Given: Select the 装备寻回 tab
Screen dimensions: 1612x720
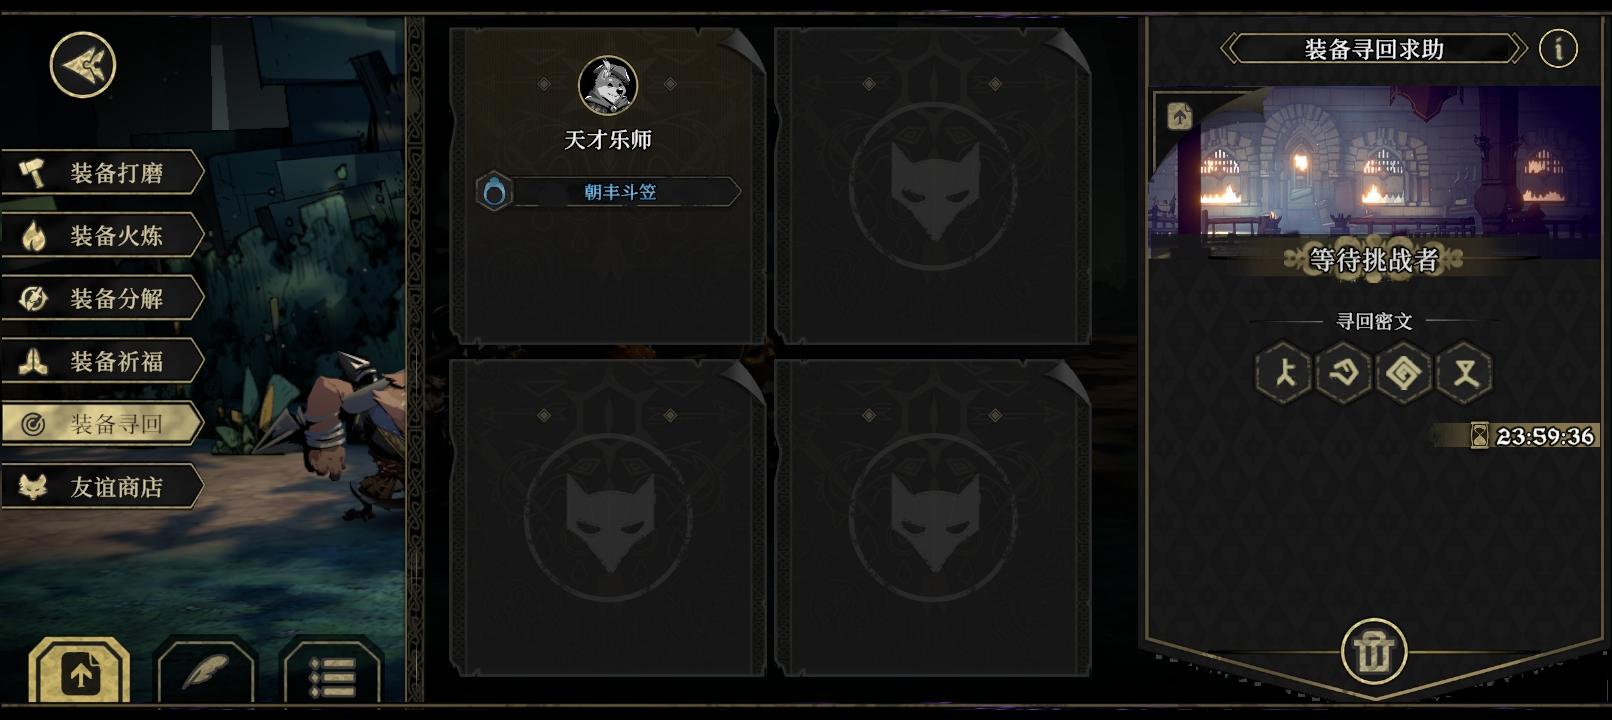Looking at the screenshot, I should [102, 424].
